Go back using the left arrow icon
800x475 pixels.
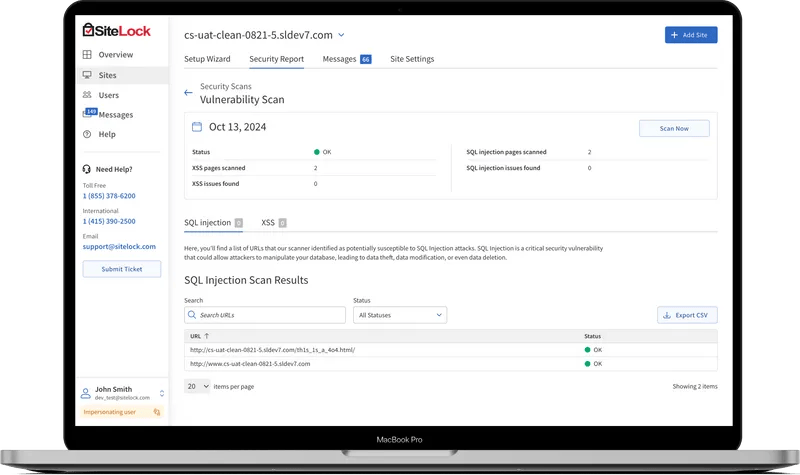pos(188,93)
